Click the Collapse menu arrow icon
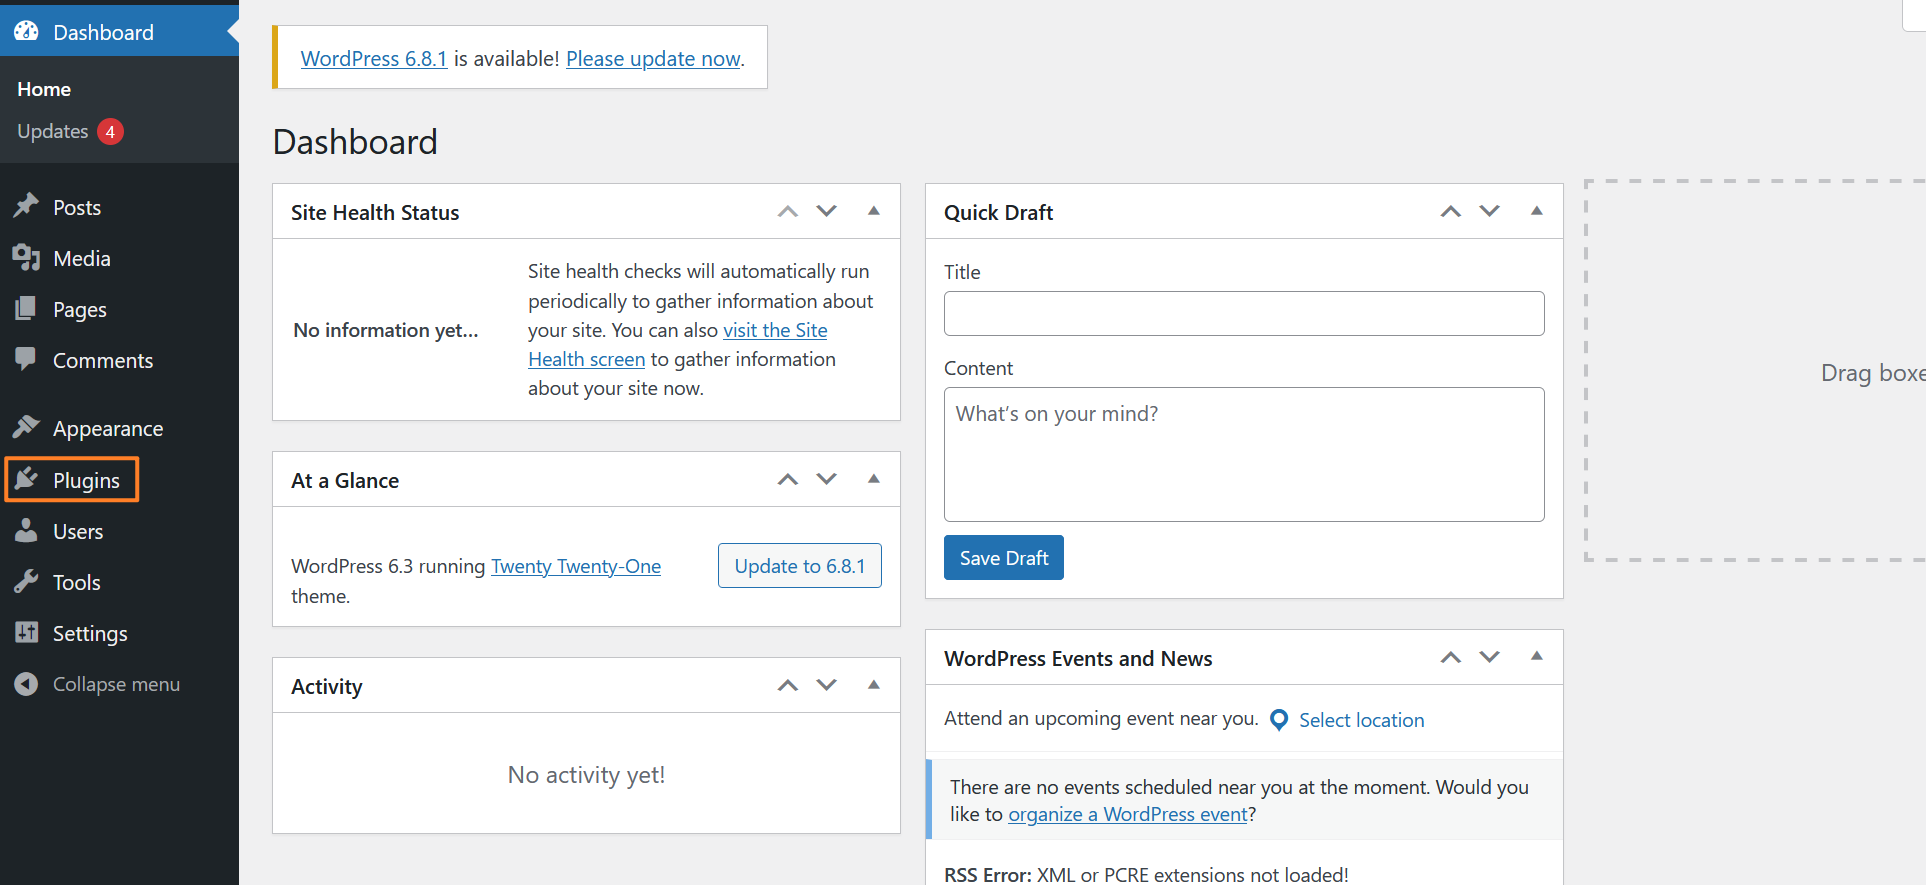This screenshot has height=885, width=1926. [x=26, y=684]
